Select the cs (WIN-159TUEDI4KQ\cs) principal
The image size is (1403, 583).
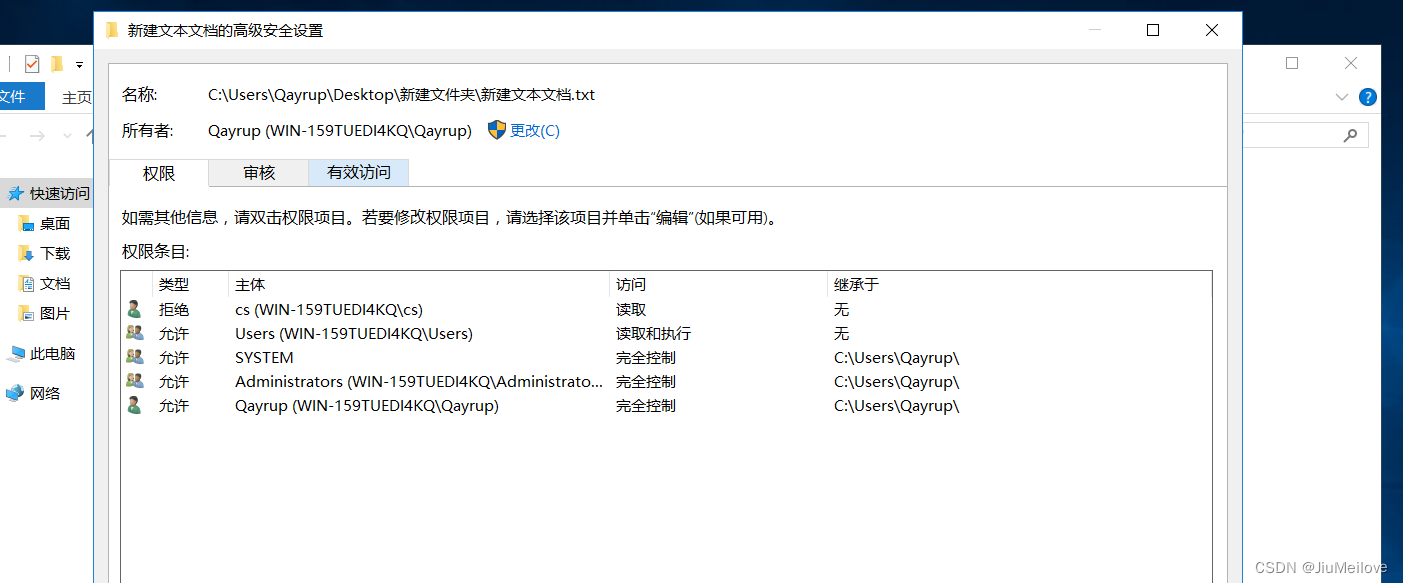[x=329, y=310]
